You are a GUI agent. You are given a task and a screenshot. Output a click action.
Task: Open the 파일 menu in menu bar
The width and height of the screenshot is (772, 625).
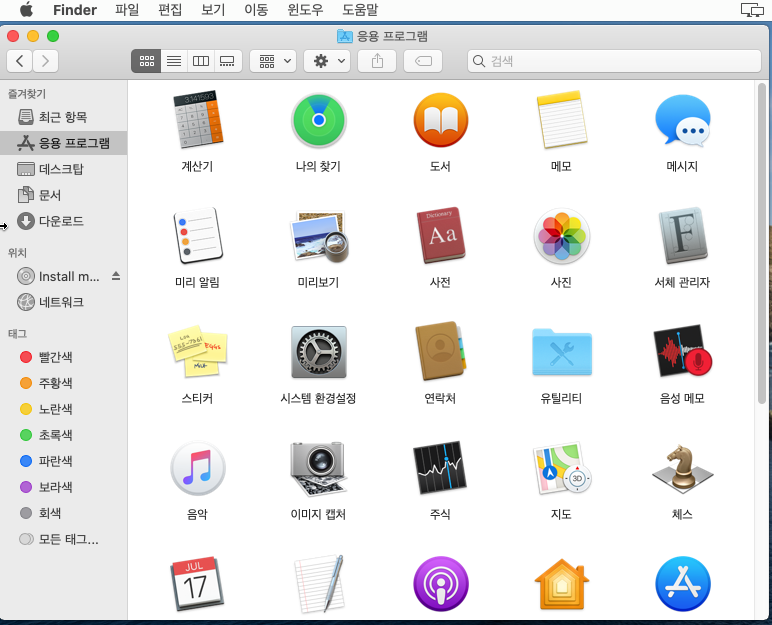(127, 10)
